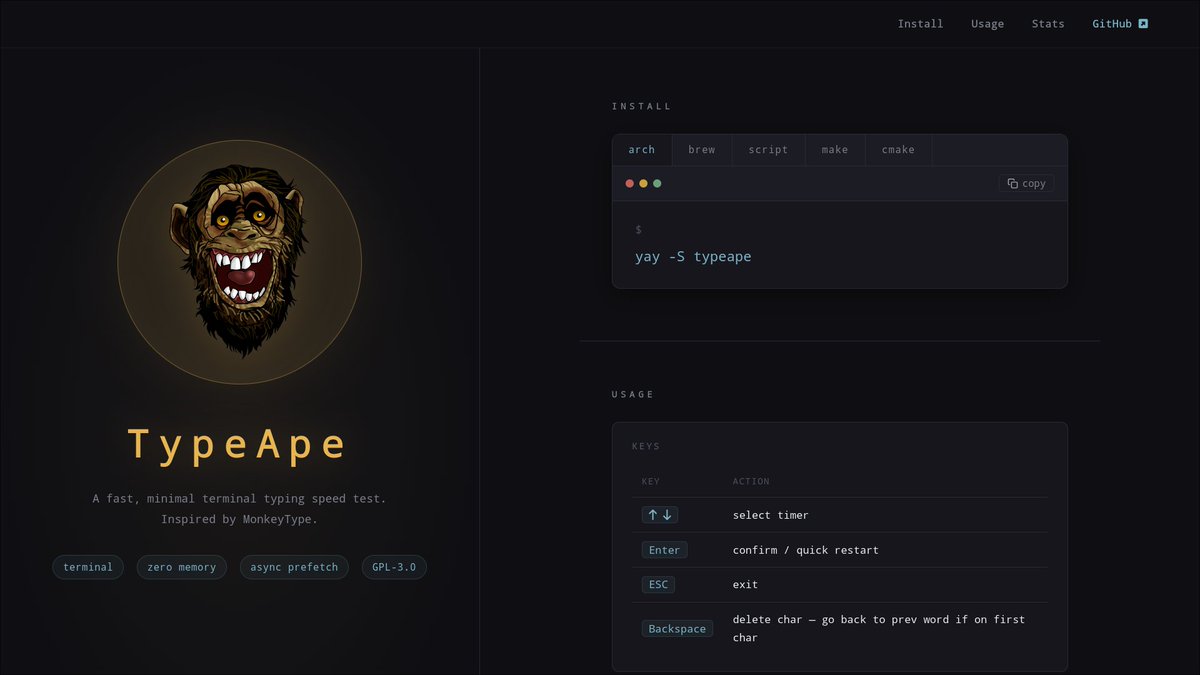1200x675 pixels.
Task: Click 'A fast, minimal terminal typing speed test.'
Action: coord(239,498)
